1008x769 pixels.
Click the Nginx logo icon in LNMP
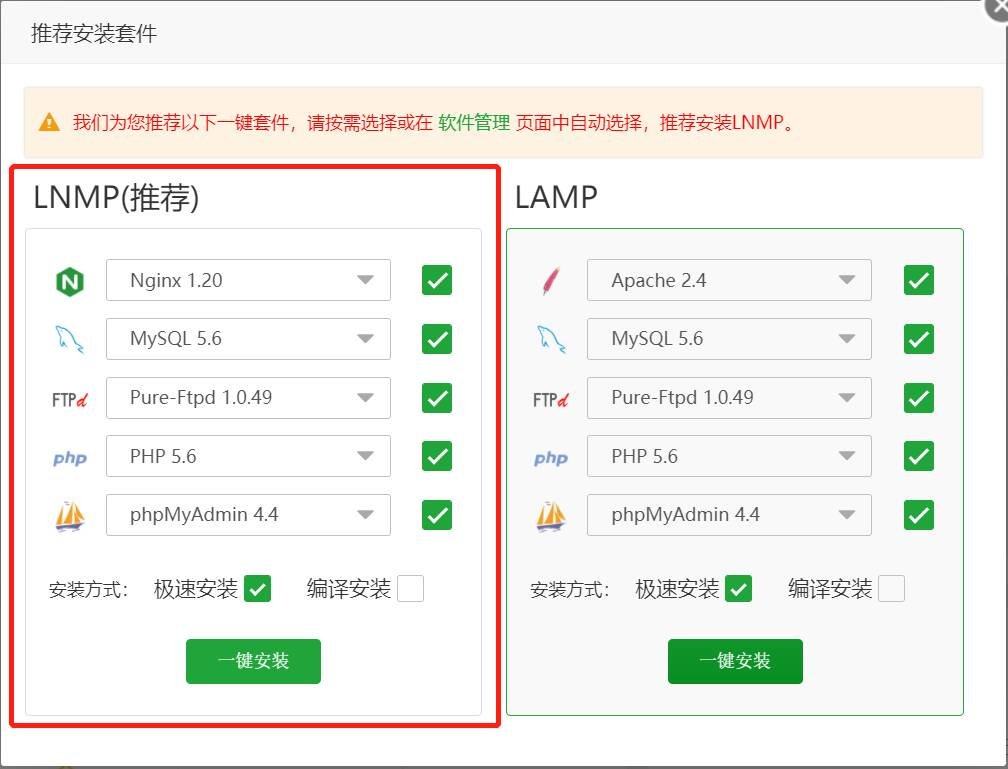click(x=70, y=281)
